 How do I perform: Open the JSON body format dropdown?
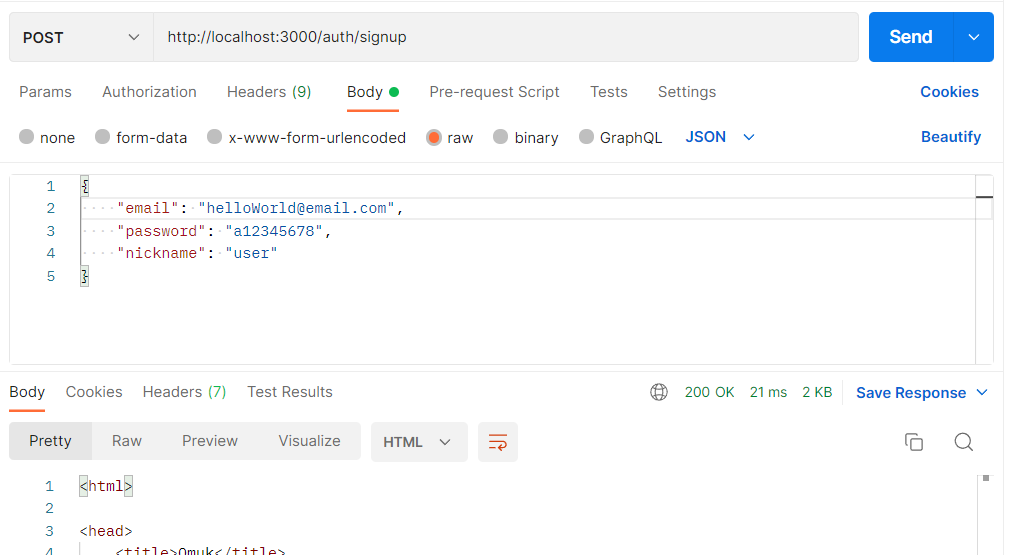coord(719,137)
